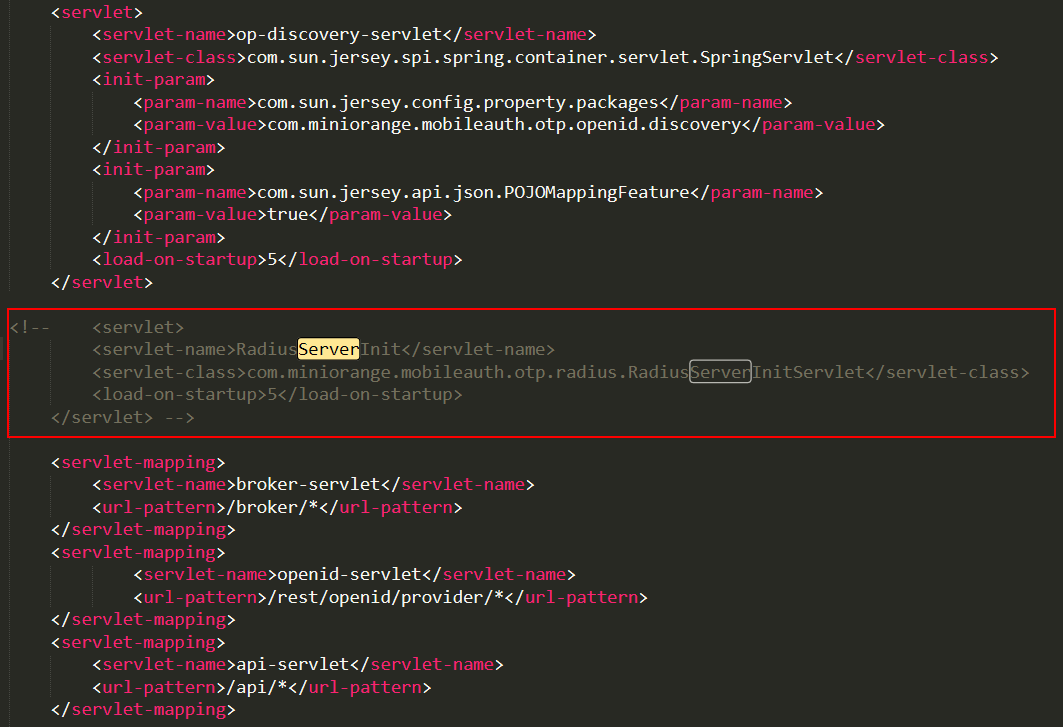Click closing servlet-name tag after op-discovery-servlet
This screenshot has height=727, width=1063.
[x=519, y=35]
